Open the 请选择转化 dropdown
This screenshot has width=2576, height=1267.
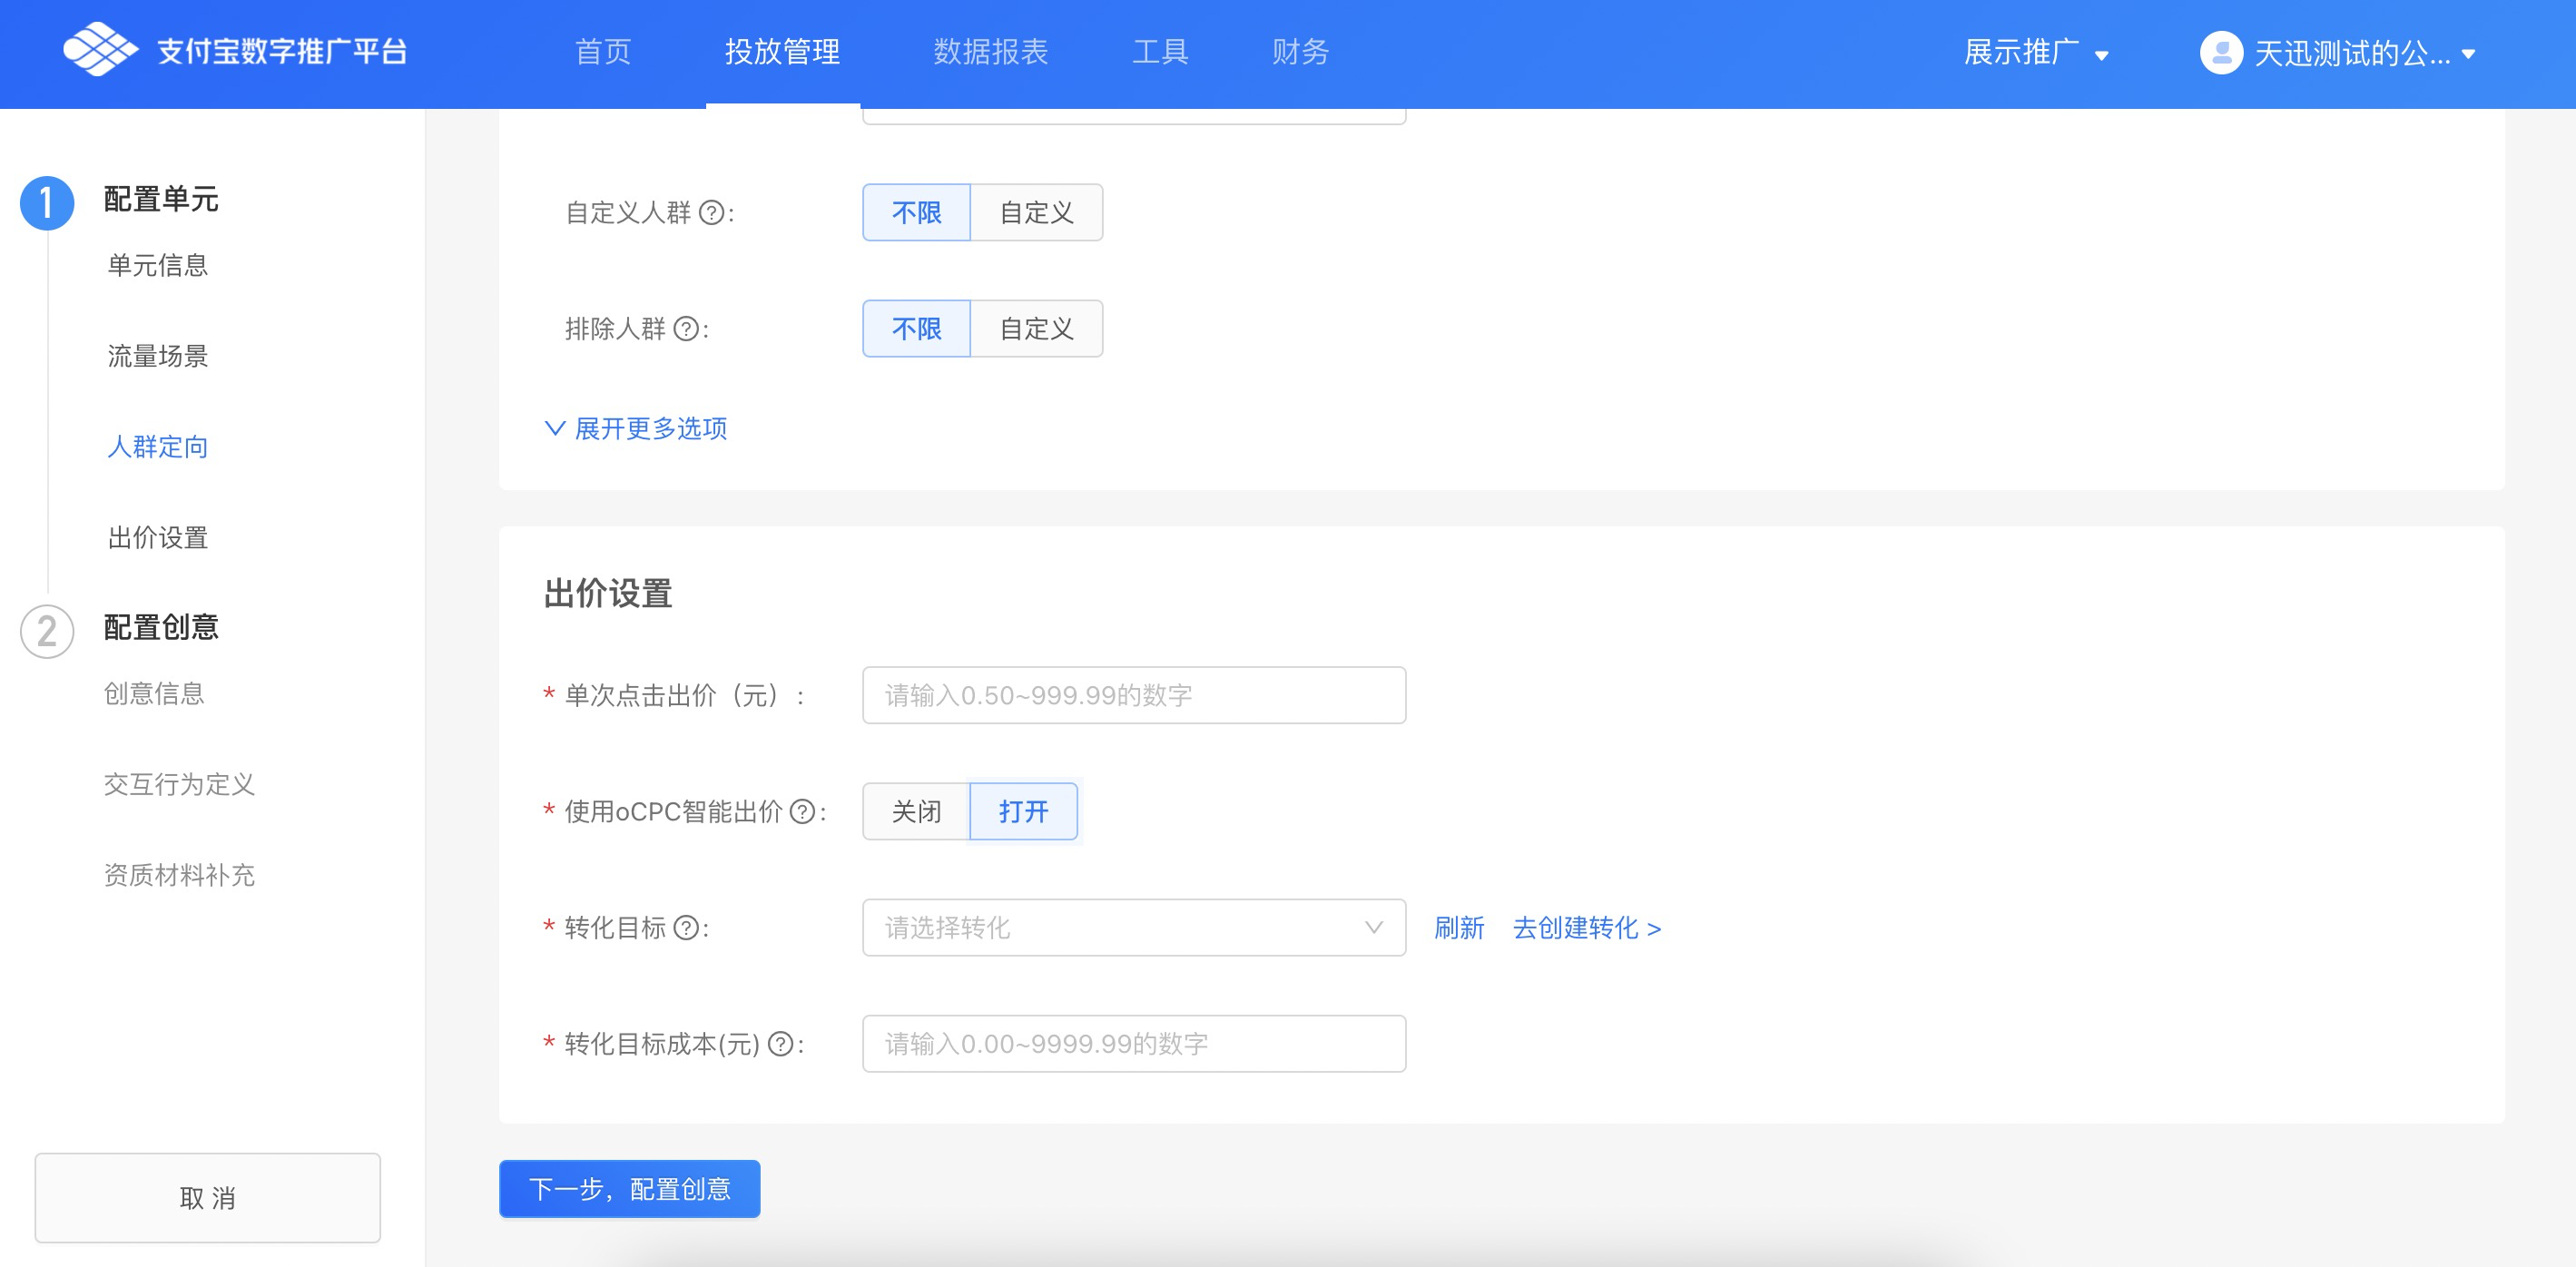point(1134,927)
